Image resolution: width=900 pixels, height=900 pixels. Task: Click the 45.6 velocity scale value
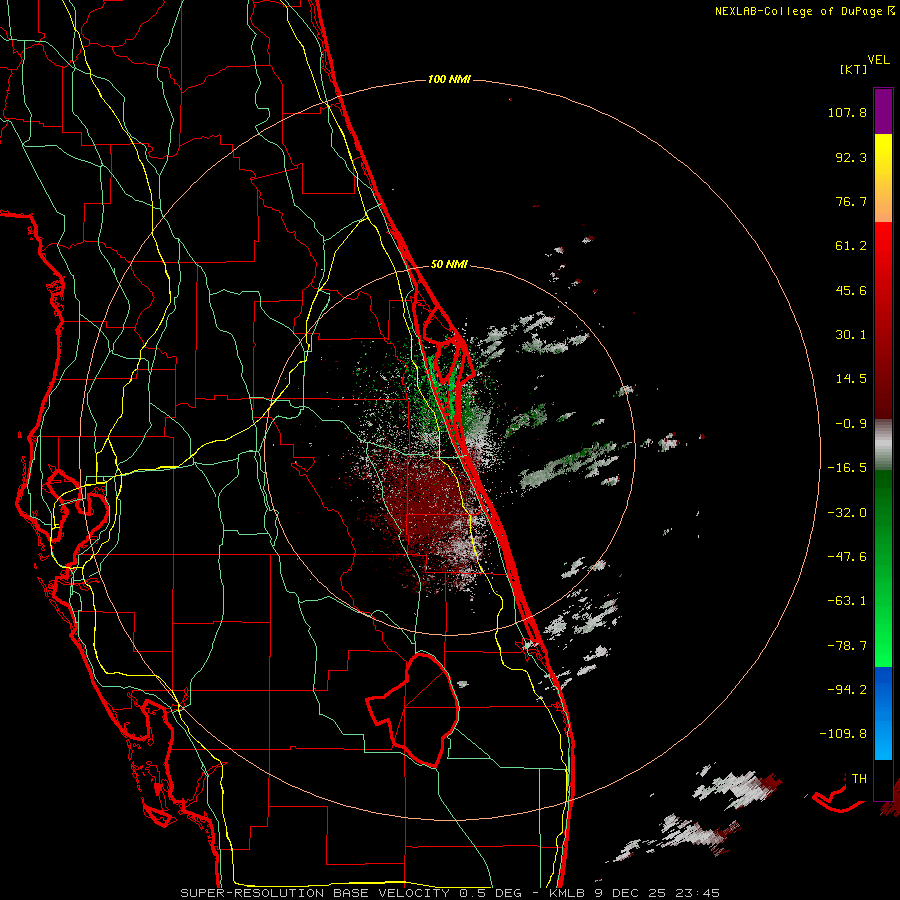click(851, 290)
